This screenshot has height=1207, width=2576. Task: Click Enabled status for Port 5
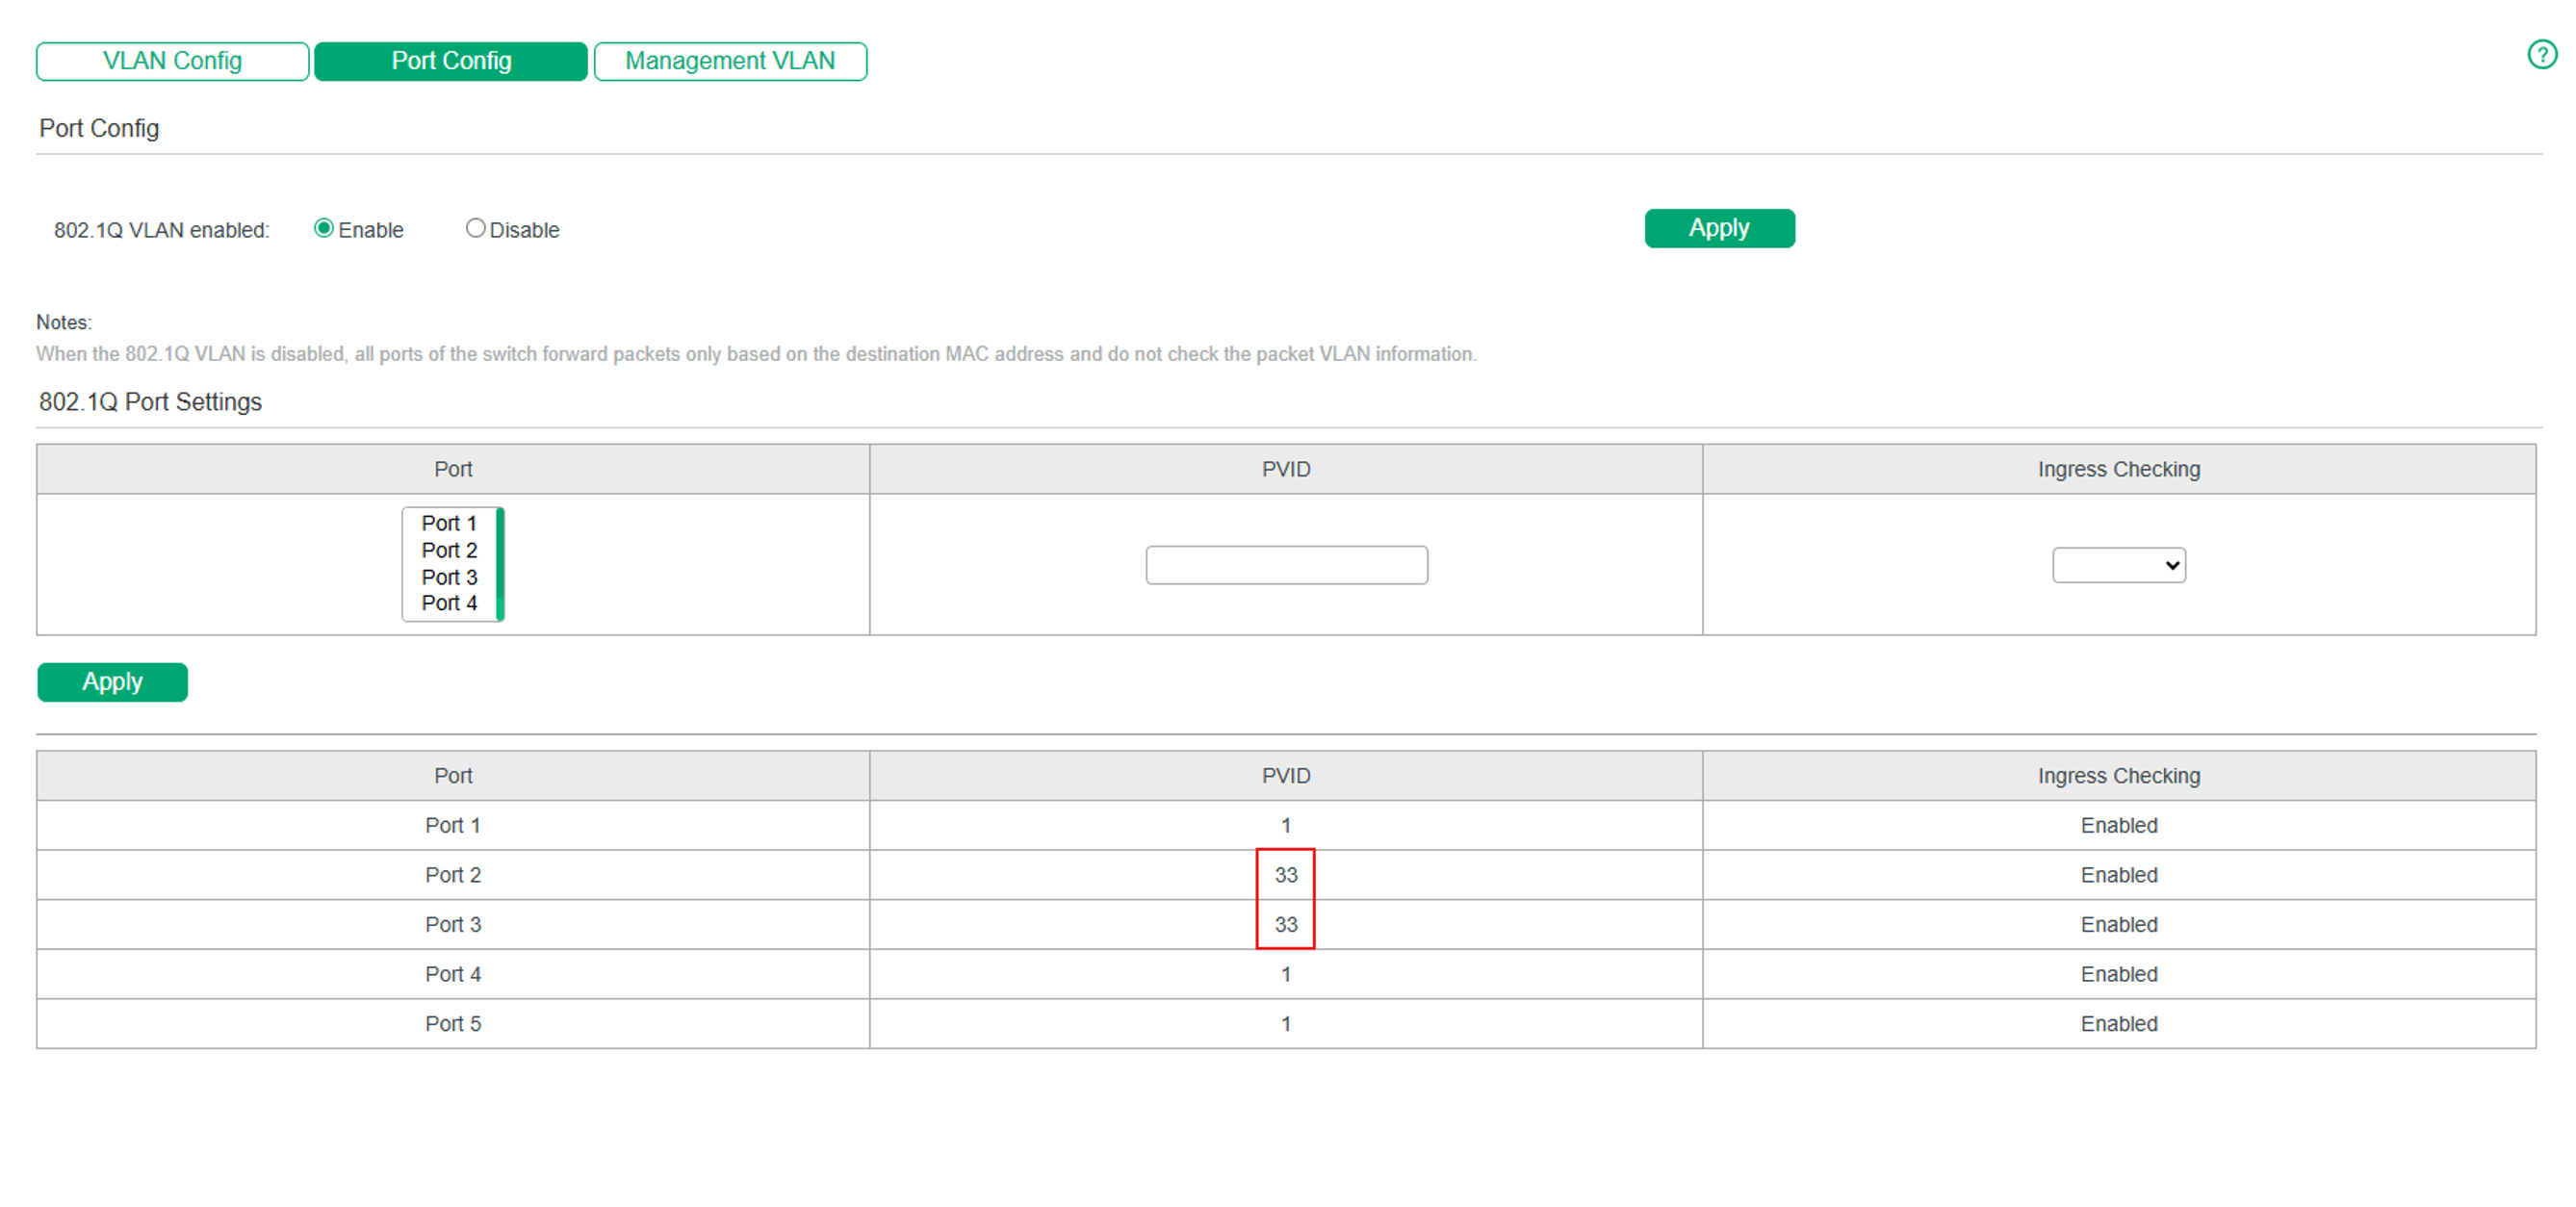coord(2119,1023)
